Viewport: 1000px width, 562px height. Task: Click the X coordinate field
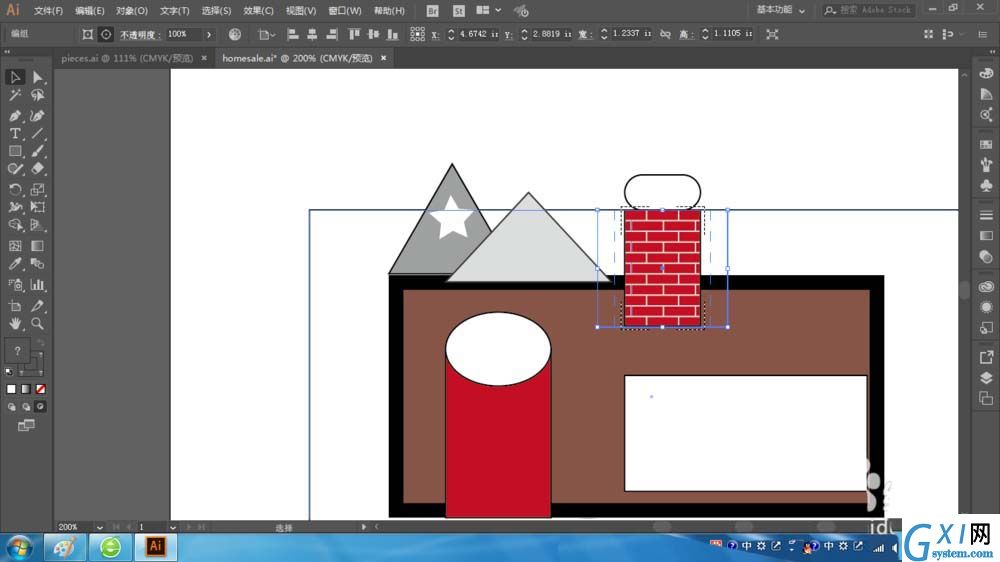478,34
